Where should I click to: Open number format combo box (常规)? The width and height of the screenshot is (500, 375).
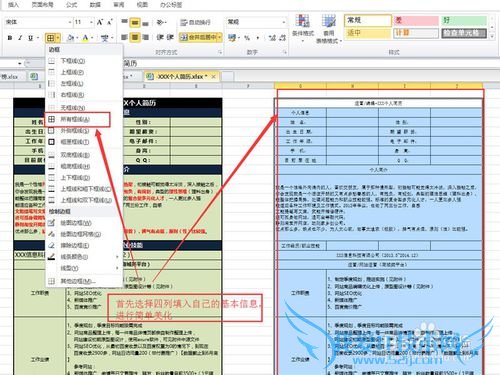[256, 22]
